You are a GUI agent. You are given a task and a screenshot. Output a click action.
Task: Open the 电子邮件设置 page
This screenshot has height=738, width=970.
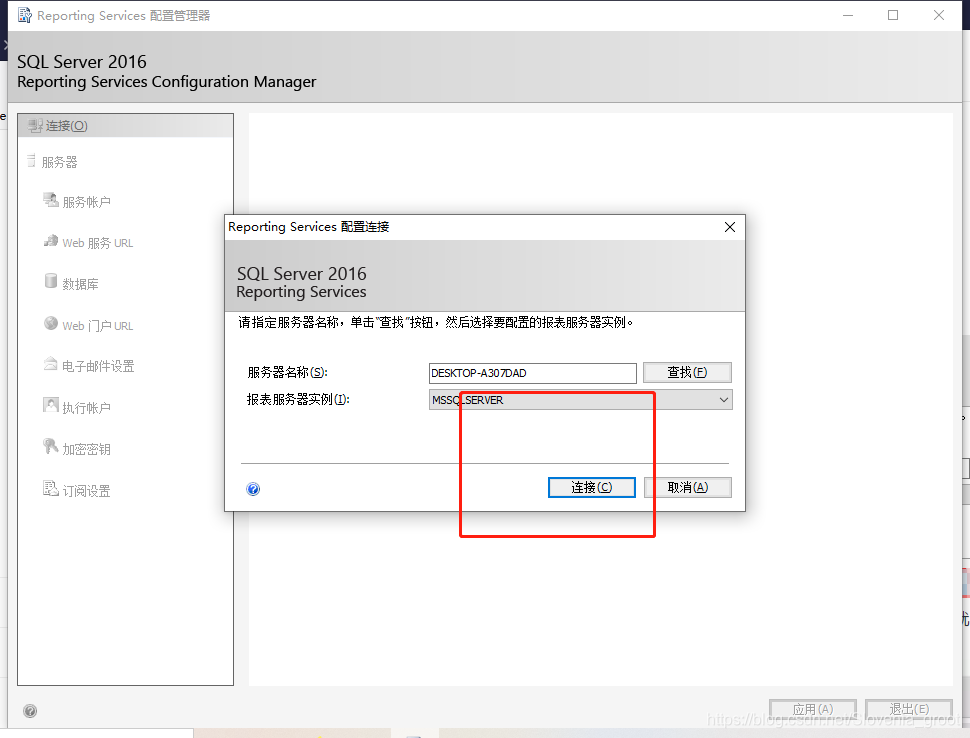pyautogui.click(x=98, y=366)
